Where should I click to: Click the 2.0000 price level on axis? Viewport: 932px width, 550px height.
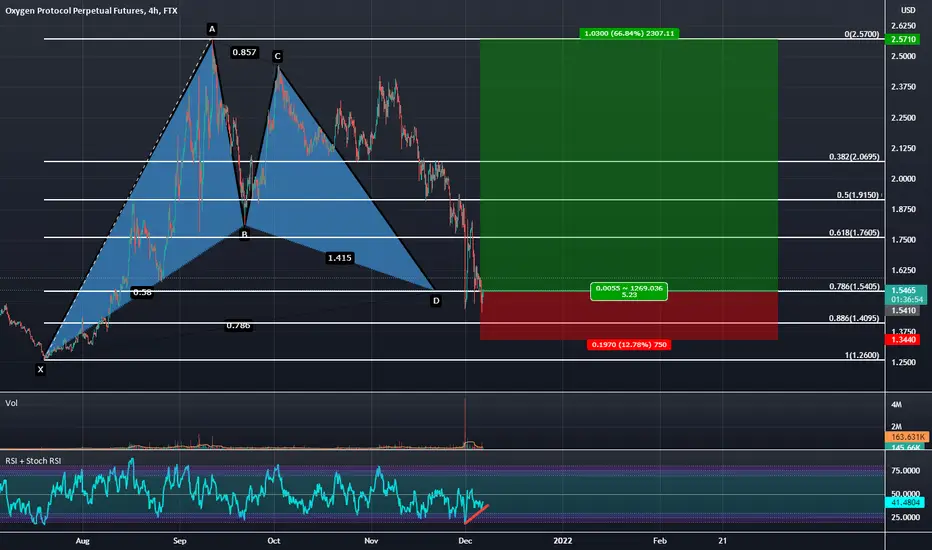903,178
